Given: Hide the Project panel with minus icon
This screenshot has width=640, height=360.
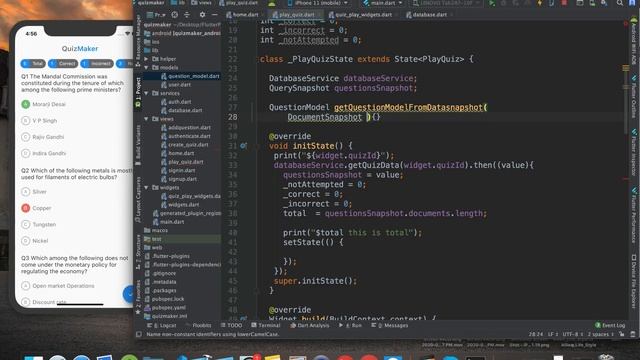Looking at the screenshot, I should coord(215,15).
